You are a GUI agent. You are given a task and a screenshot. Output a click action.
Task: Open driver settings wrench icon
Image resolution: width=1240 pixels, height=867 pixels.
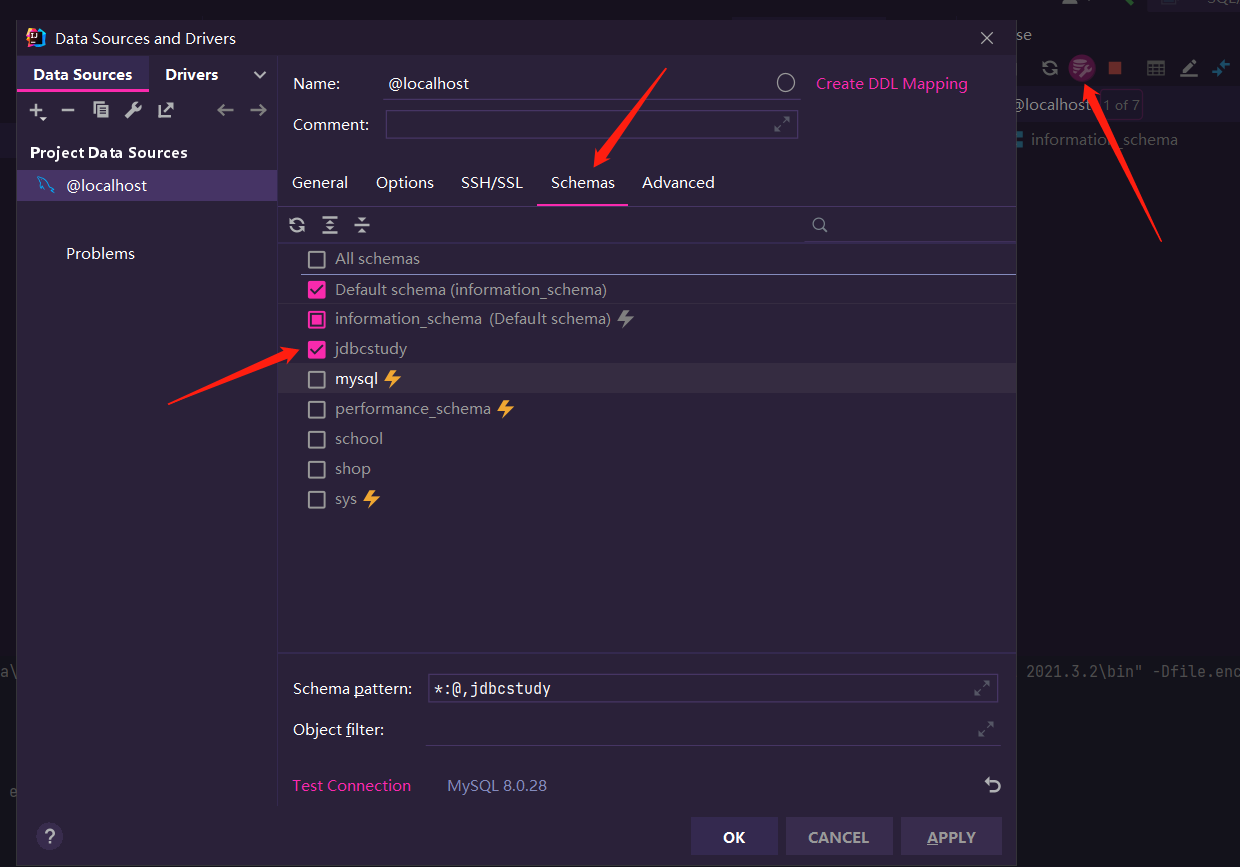133,110
